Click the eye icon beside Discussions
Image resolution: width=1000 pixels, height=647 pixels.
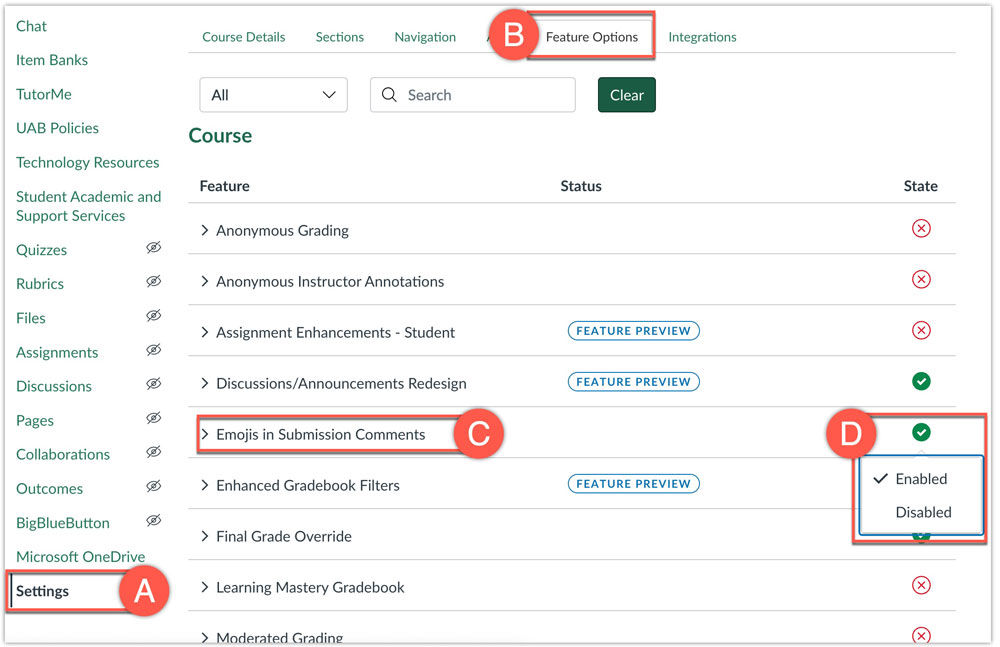[153, 385]
